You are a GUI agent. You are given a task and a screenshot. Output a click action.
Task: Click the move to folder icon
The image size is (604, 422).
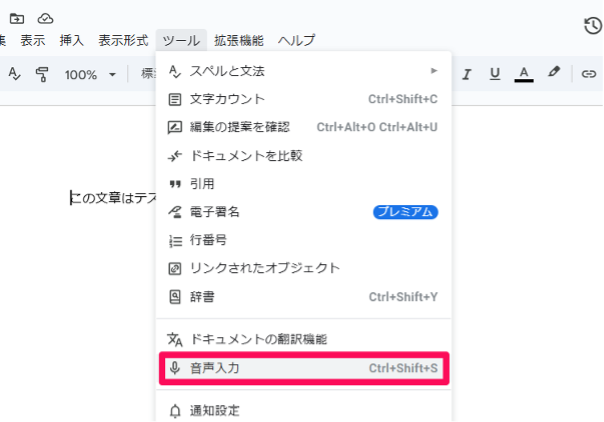tap(17, 18)
